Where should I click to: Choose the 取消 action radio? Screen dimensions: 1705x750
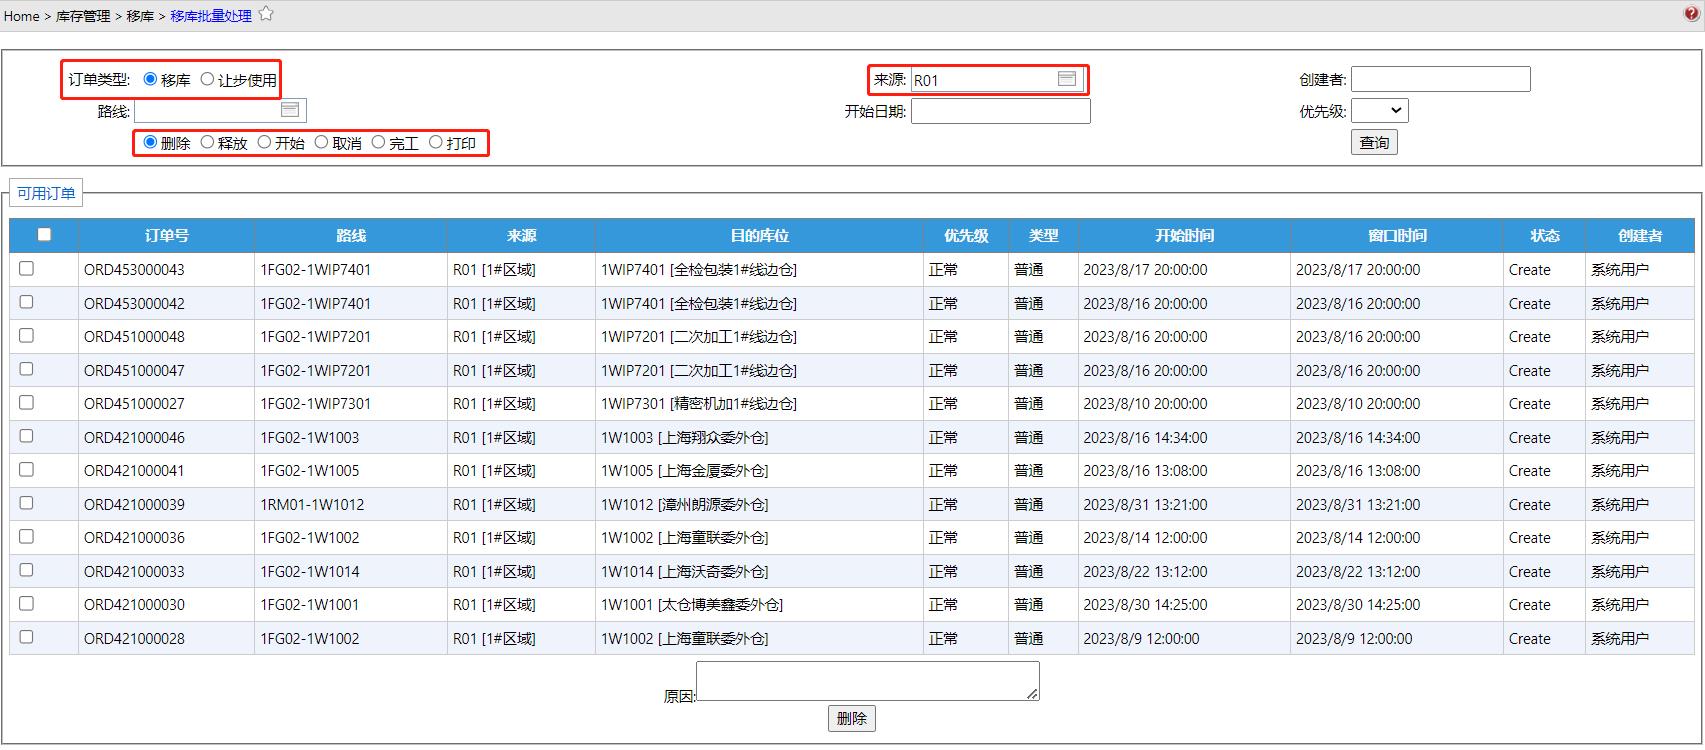(321, 142)
